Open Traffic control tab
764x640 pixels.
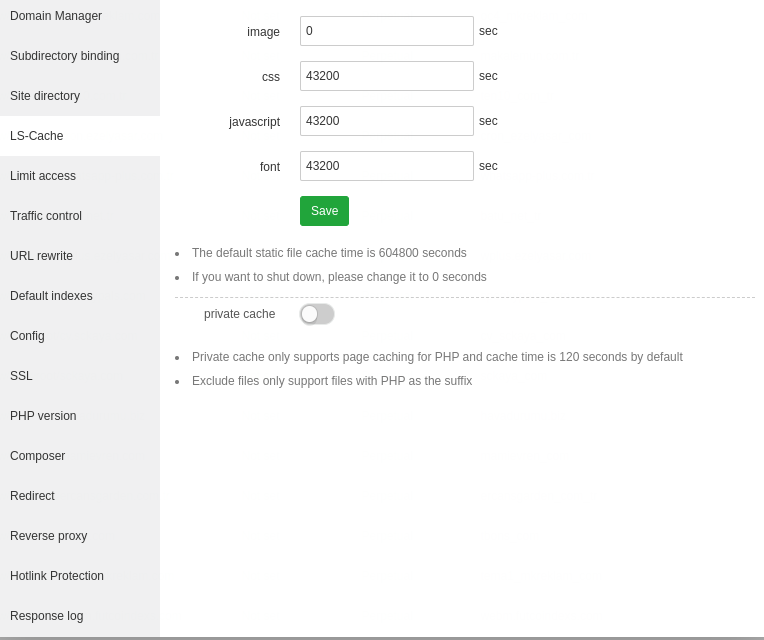click(46, 216)
